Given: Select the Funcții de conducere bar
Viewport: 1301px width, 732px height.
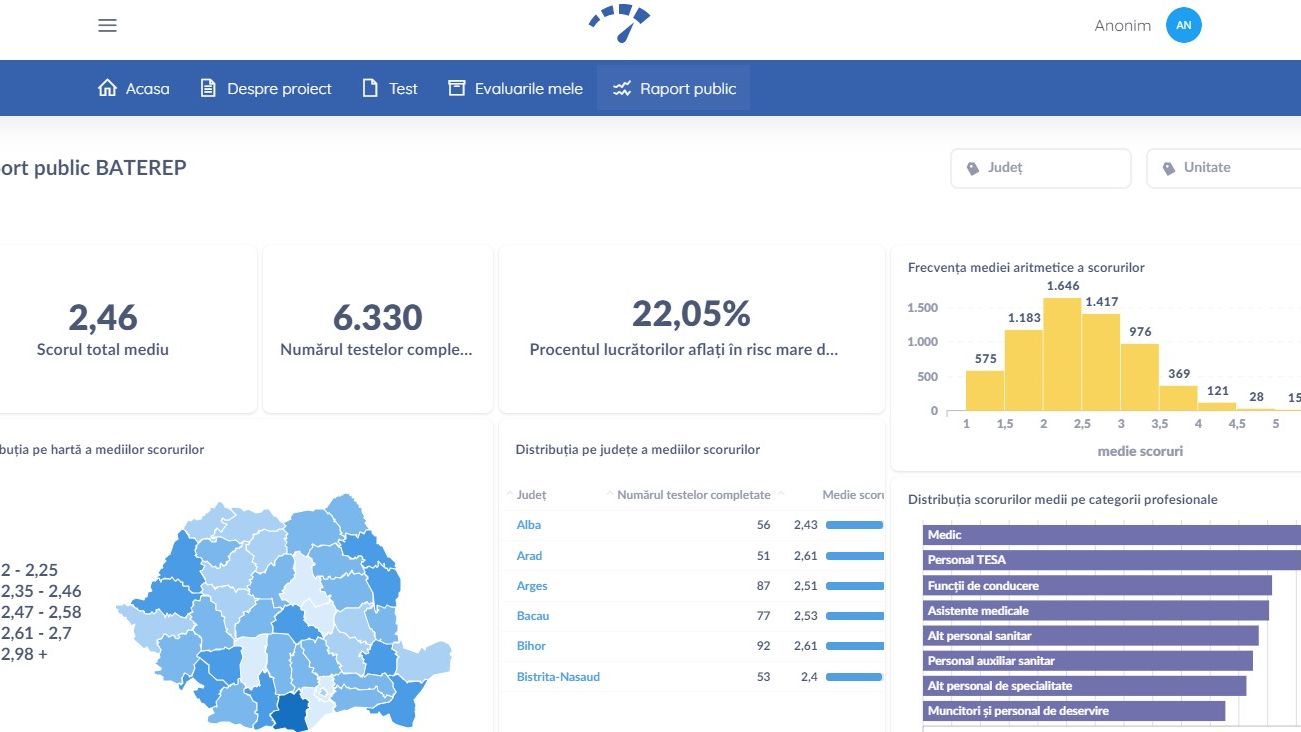Looking at the screenshot, I should (x=1097, y=585).
